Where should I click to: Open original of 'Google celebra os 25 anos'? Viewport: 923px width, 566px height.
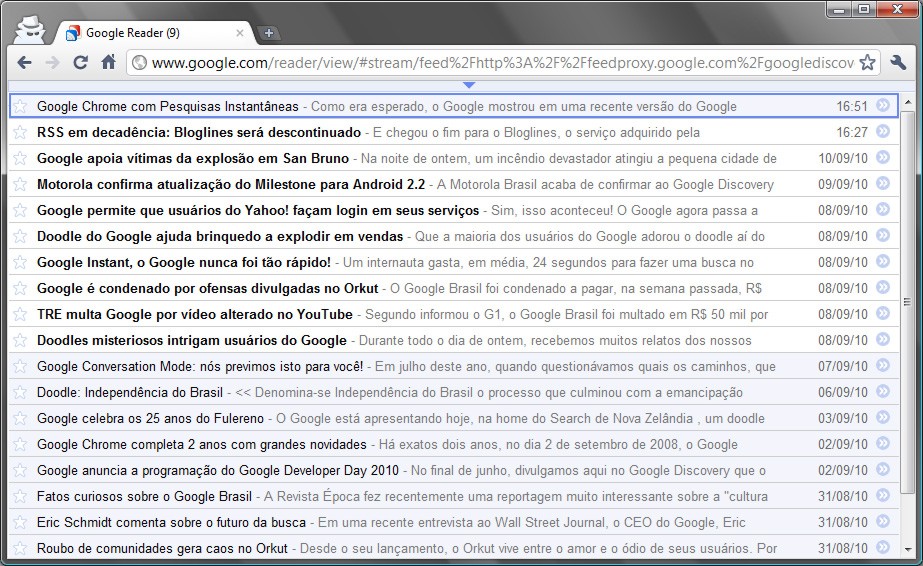pyautogui.click(x=882, y=417)
